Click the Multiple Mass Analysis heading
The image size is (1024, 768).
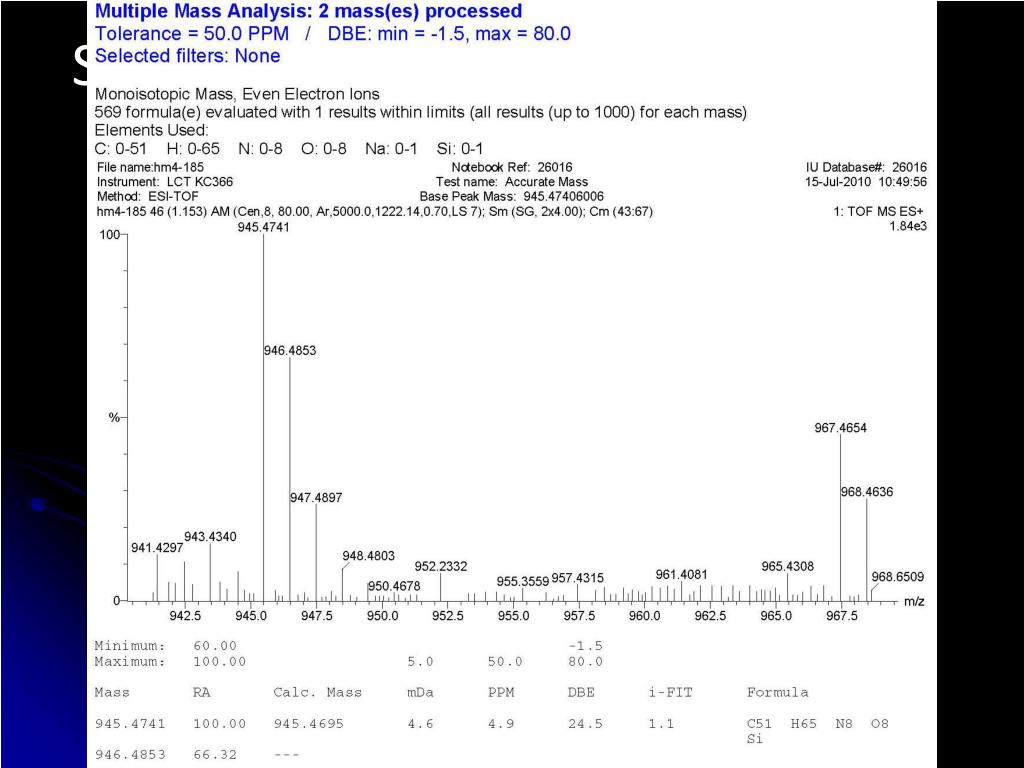pyautogui.click(x=308, y=11)
